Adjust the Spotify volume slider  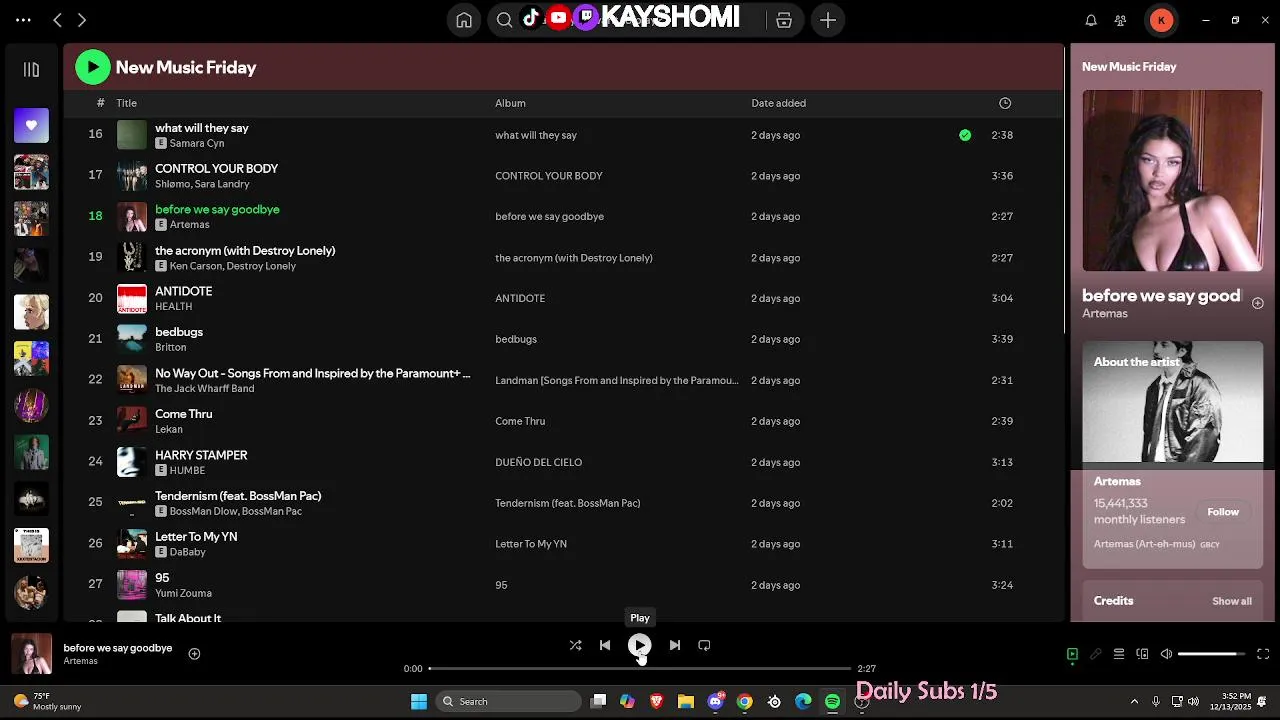click(x=1211, y=654)
